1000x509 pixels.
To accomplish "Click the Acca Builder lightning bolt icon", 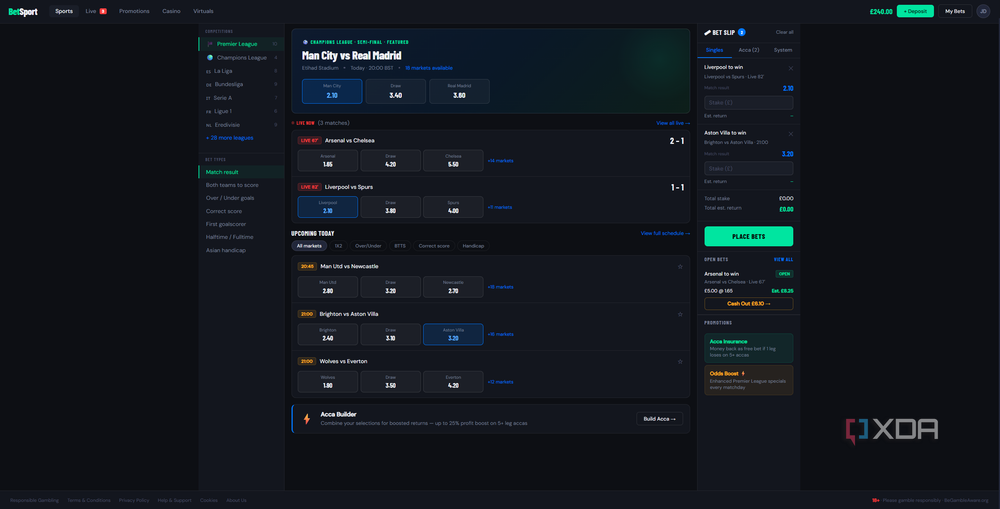I will [307, 419].
